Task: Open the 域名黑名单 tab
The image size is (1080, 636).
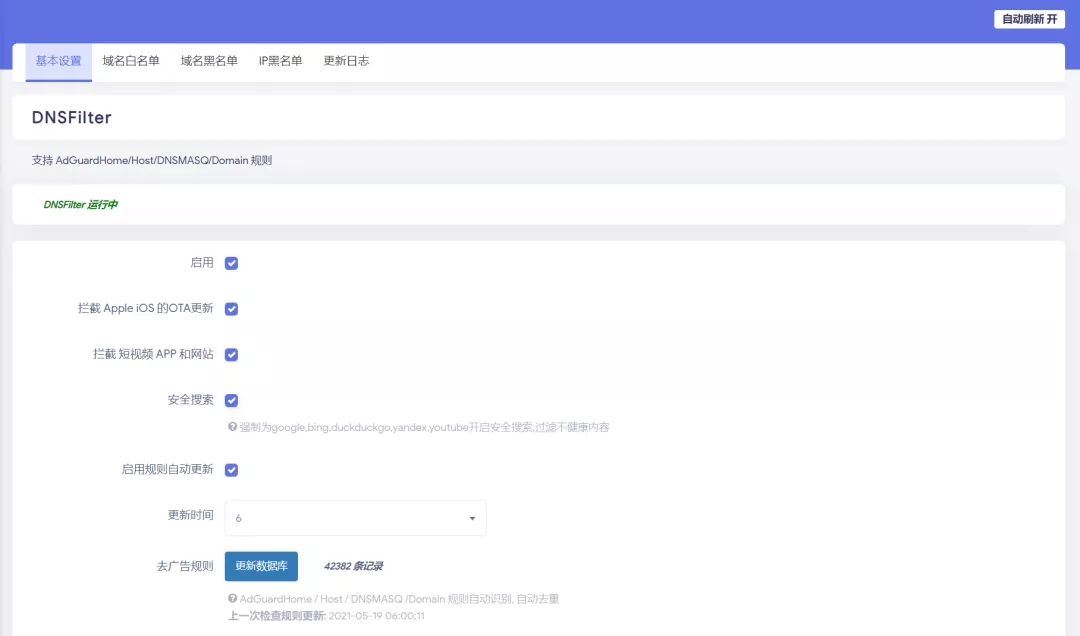Action: (209, 61)
